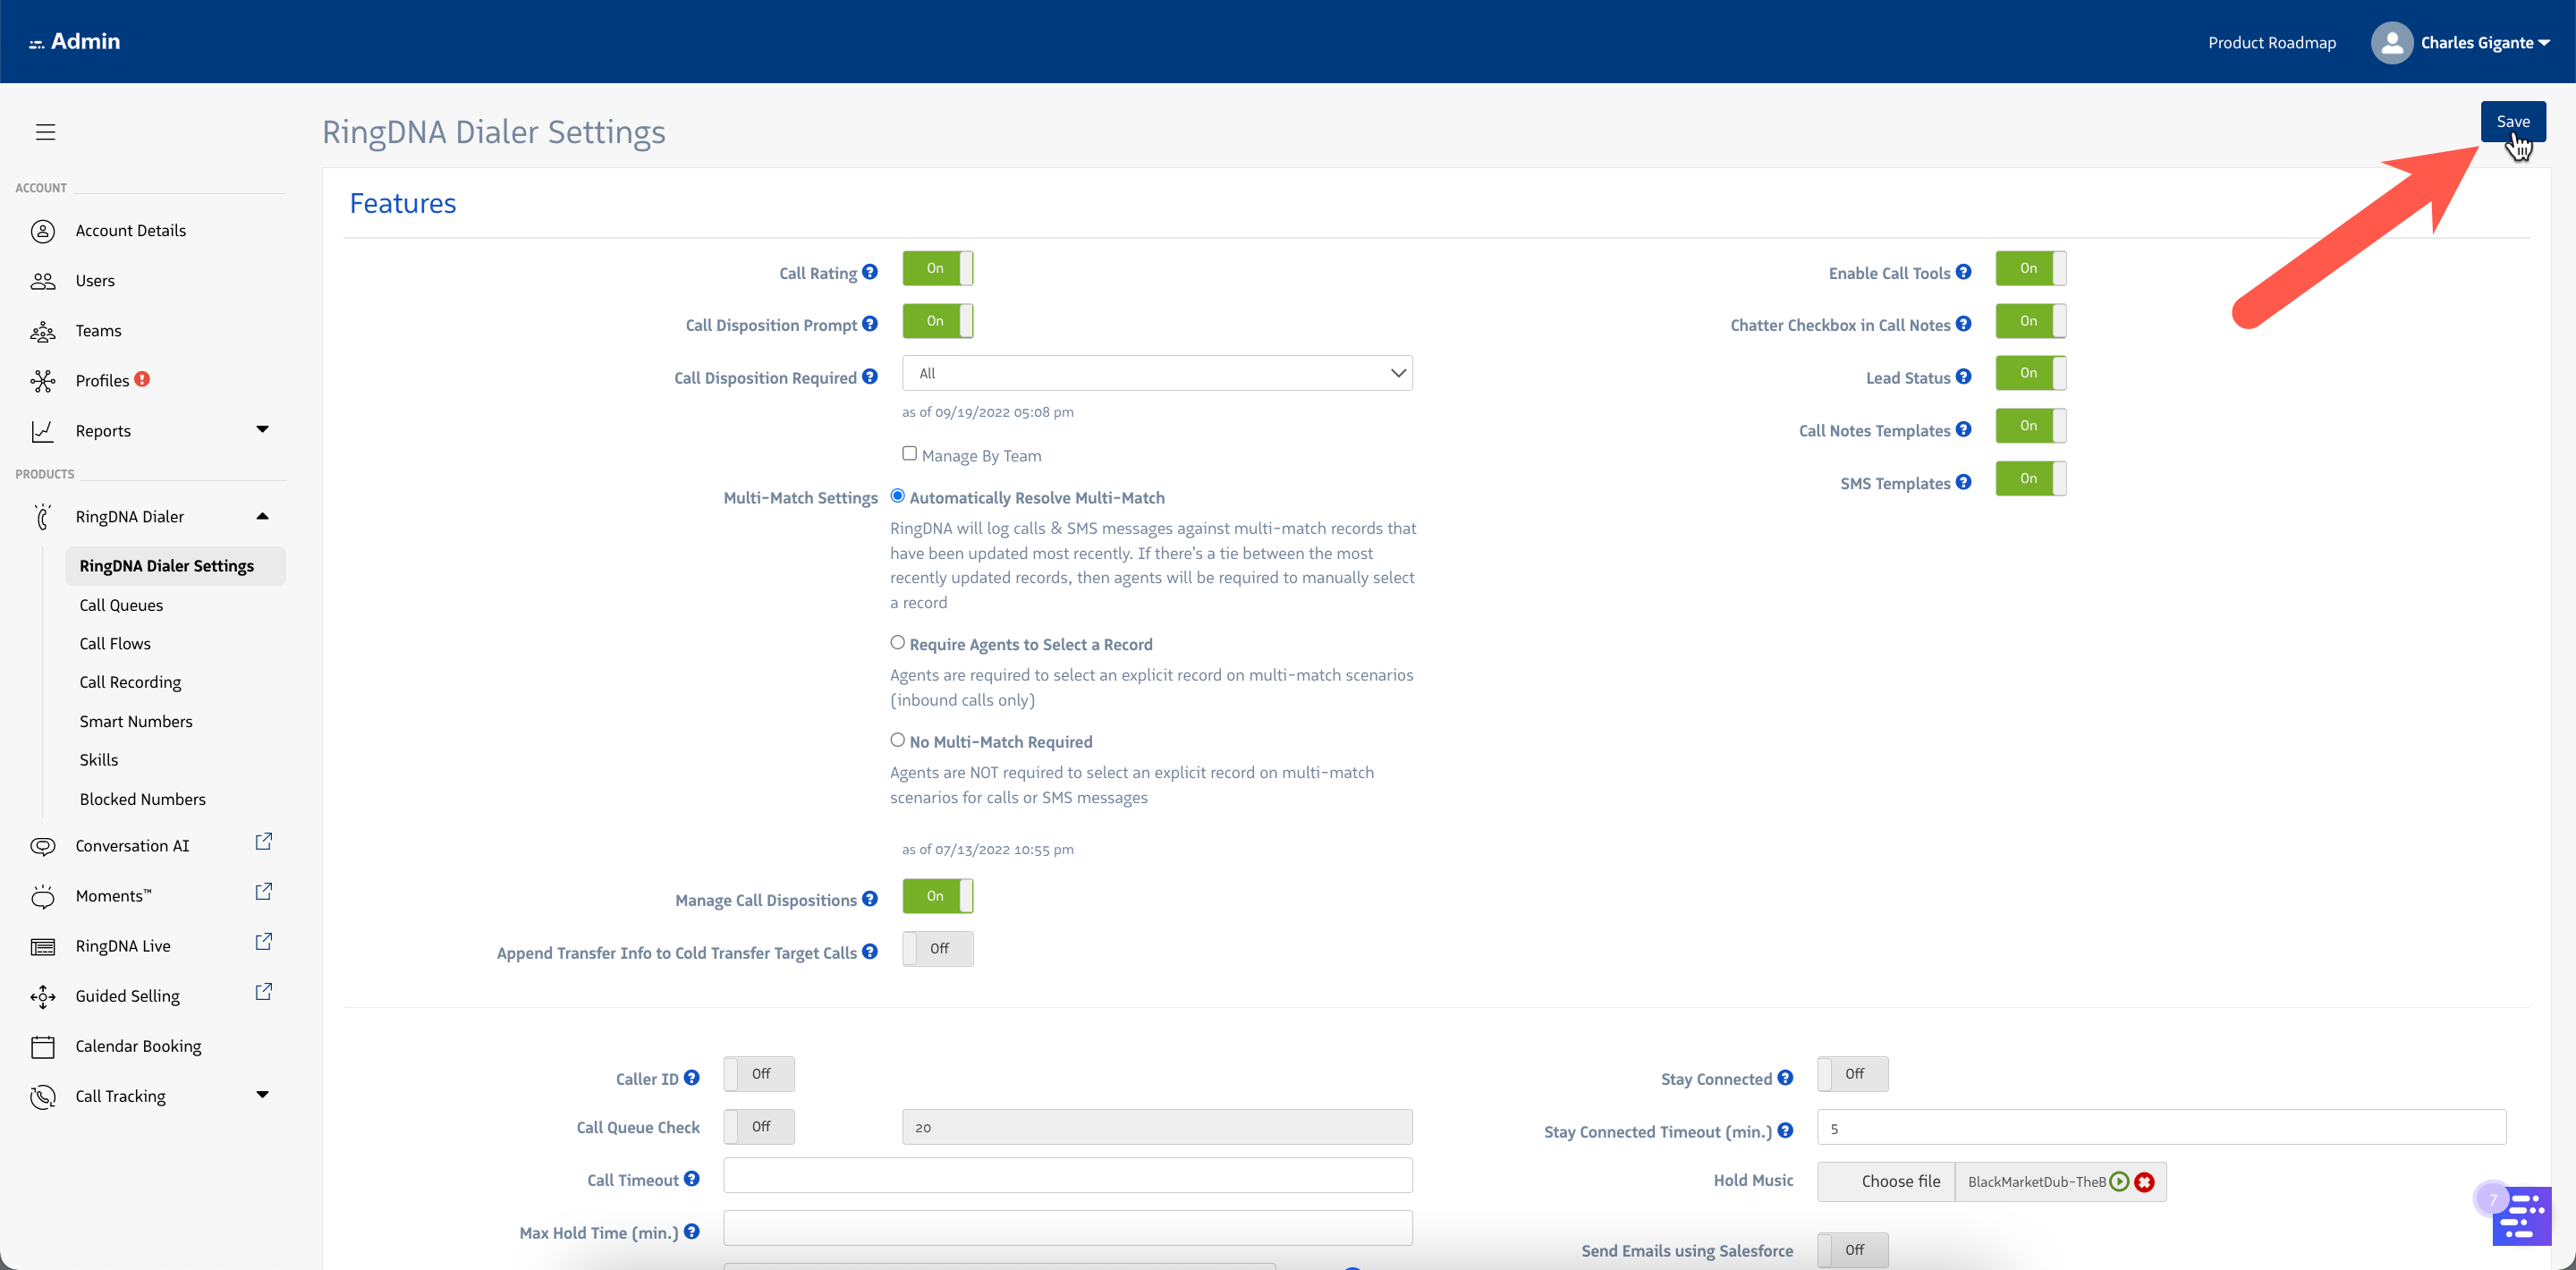Enable the Caller ID toggle
The image size is (2576, 1270).
coord(759,1074)
